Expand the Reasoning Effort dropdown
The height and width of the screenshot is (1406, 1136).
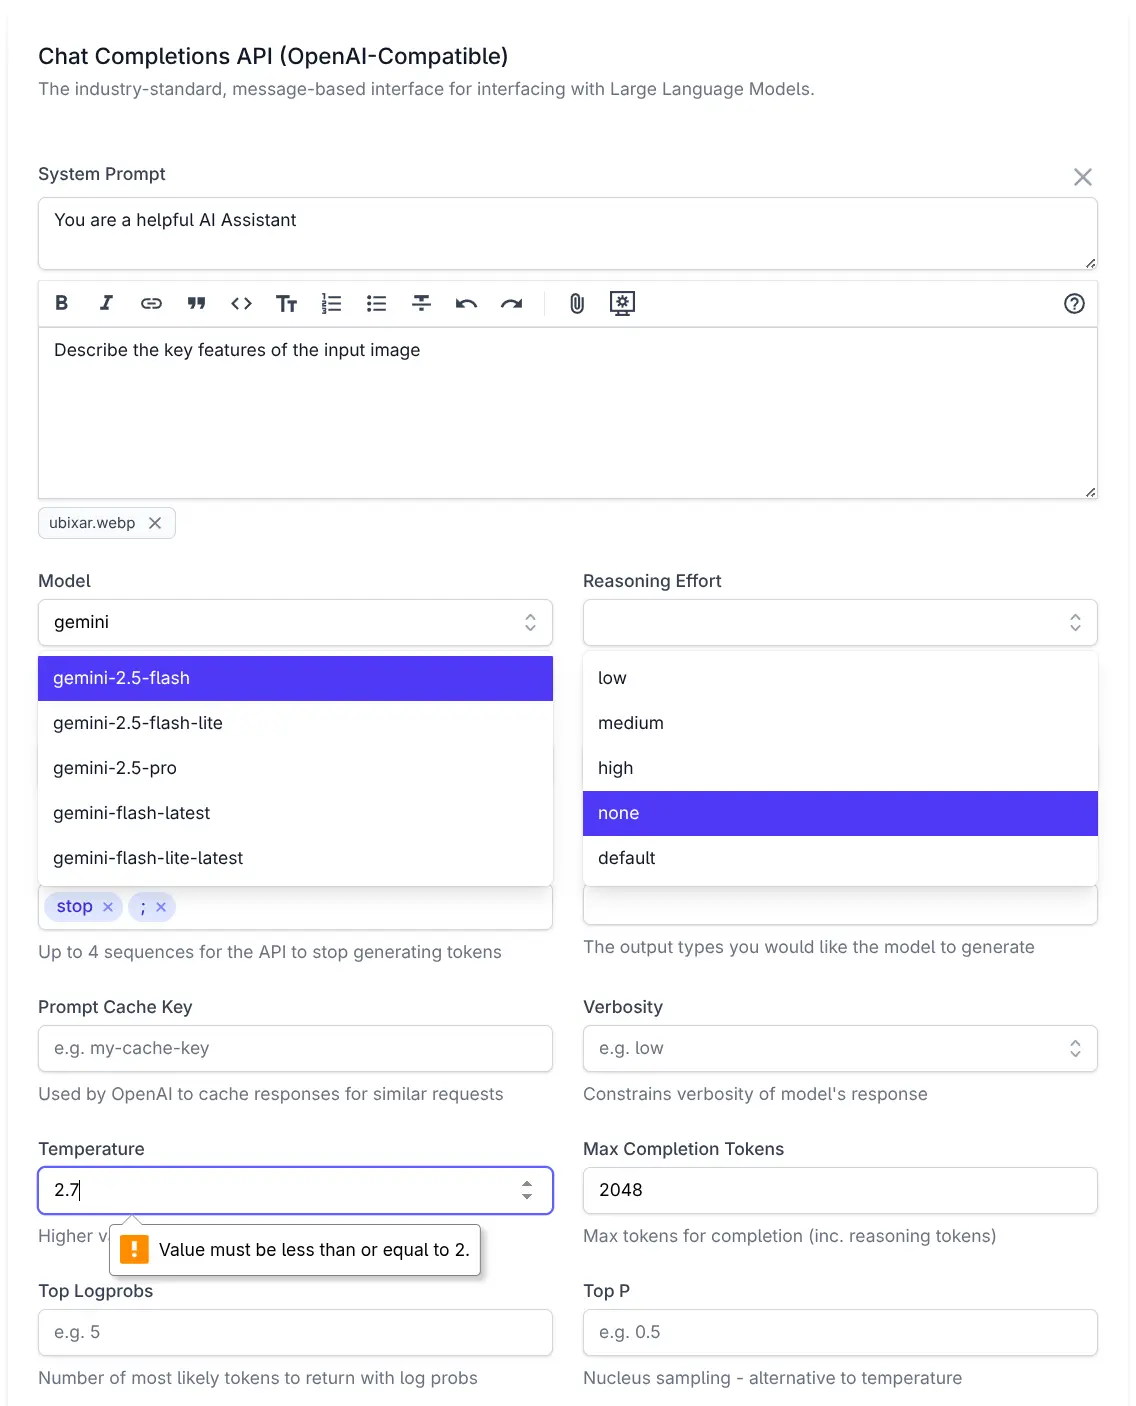[x=1075, y=622]
